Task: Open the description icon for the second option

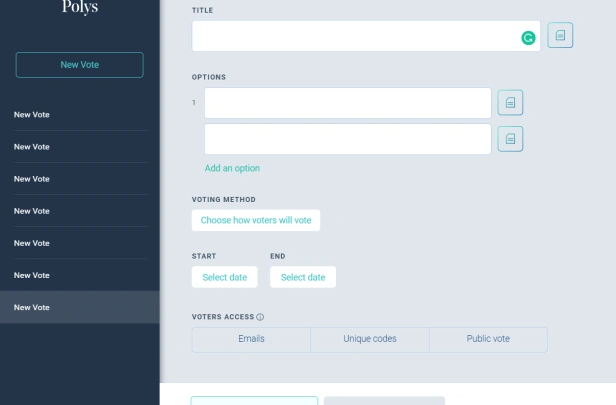Action: (x=510, y=139)
